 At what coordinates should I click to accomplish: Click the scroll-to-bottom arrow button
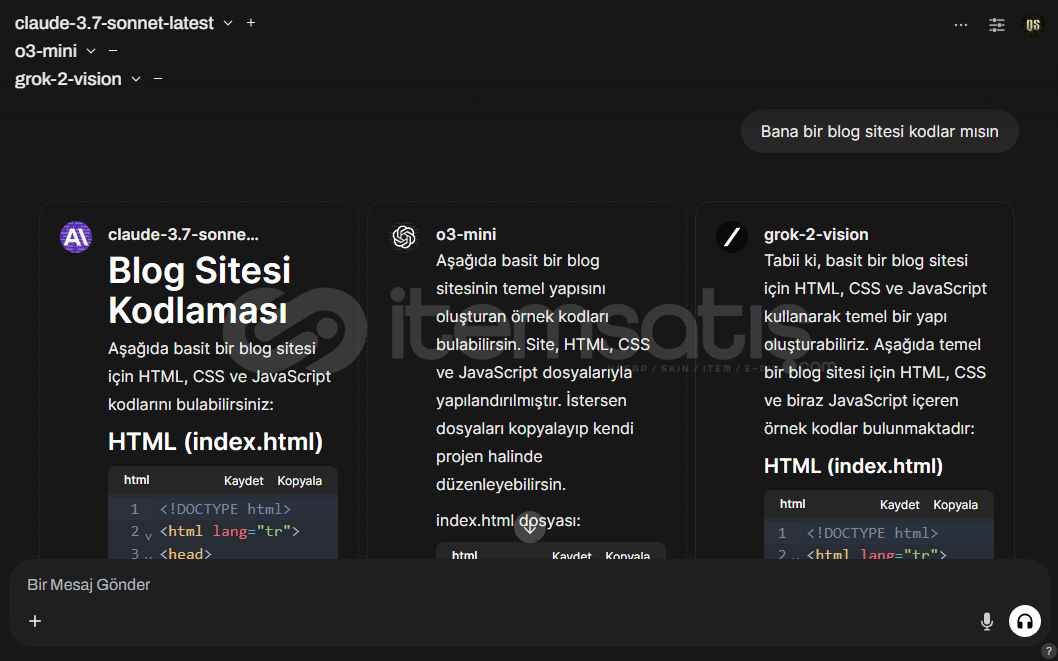pos(530,527)
